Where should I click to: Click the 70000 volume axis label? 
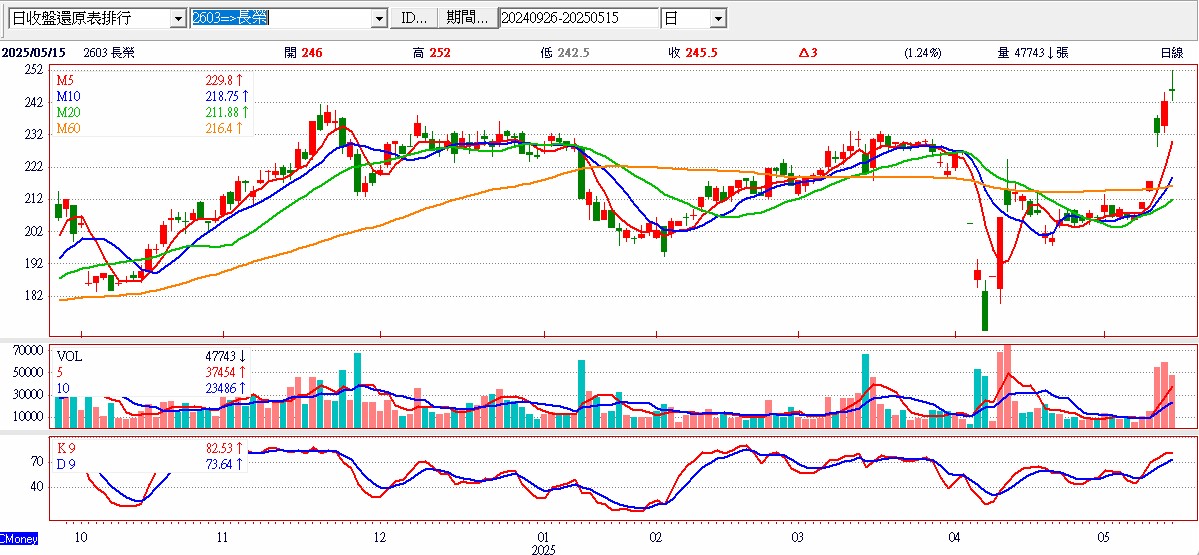[x=29, y=351]
